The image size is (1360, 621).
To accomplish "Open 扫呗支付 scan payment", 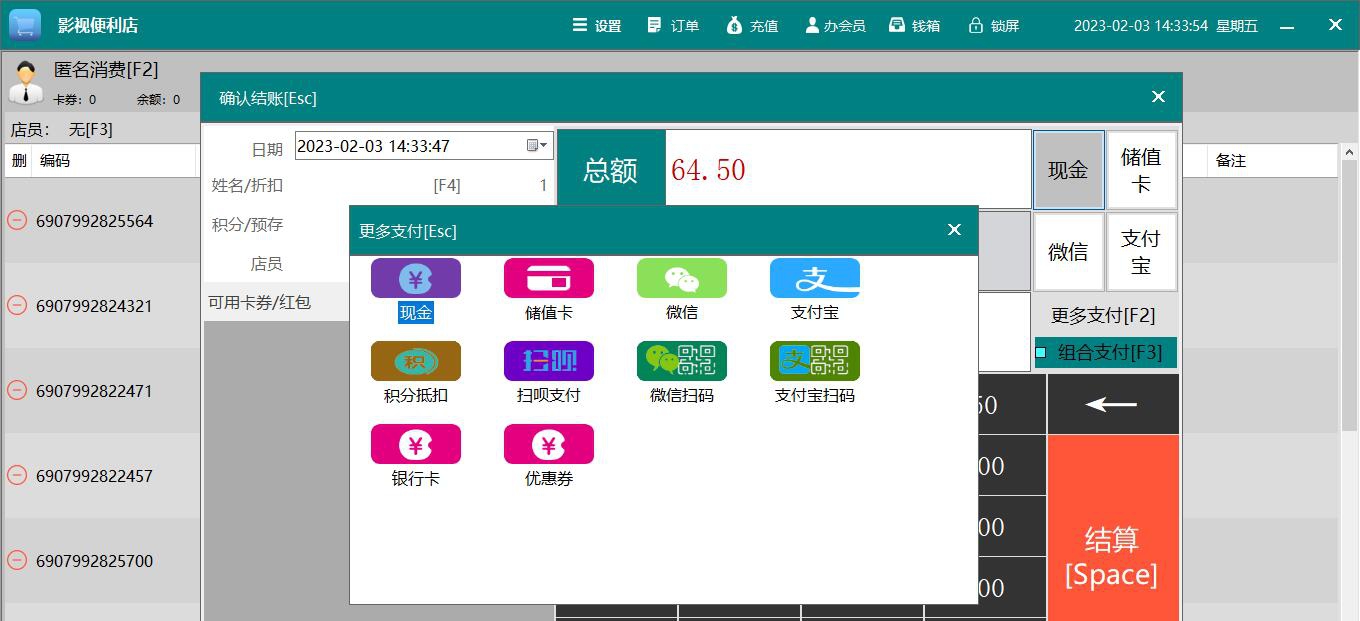I will [548, 360].
